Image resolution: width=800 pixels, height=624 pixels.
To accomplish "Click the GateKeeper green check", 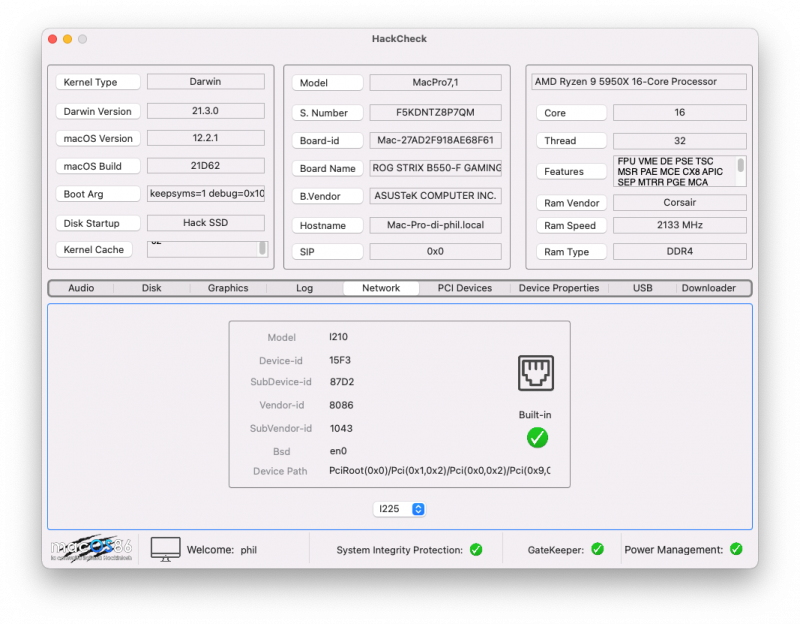I will (597, 549).
